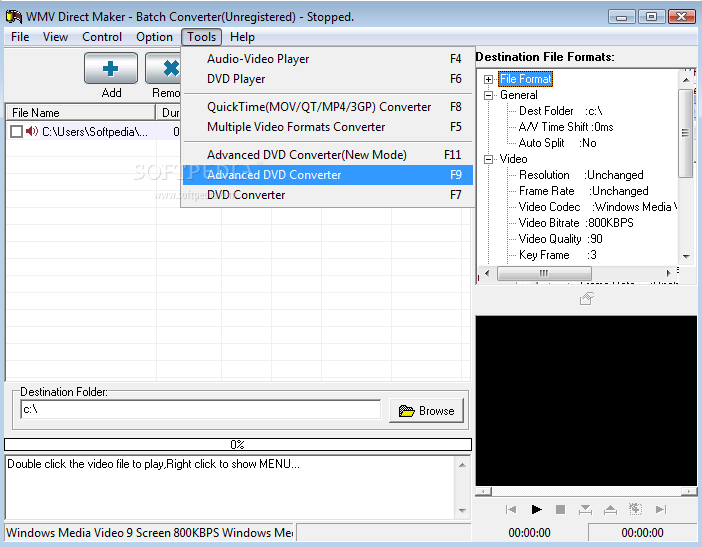Choose Advanced DVD Converter(New Mode)
The width and height of the screenshot is (702, 547).
pyautogui.click(x=328, y=155)
